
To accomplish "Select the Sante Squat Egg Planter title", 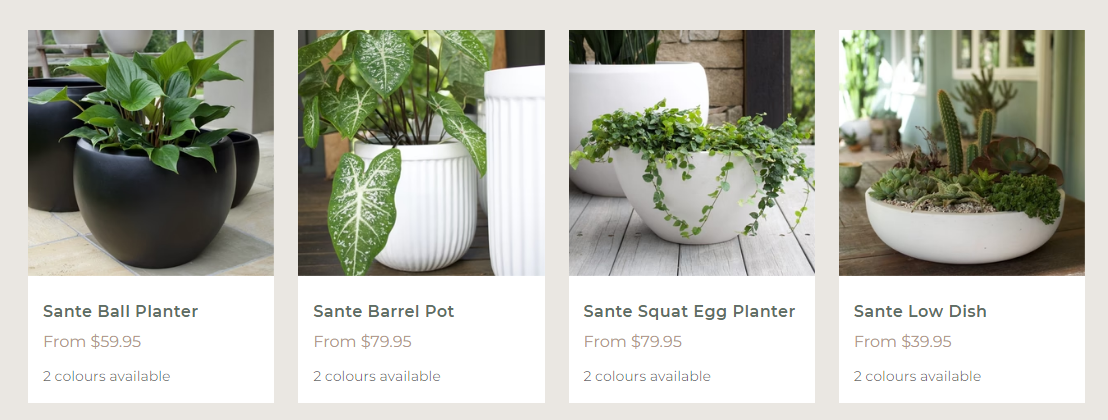I will pos(690,311).
